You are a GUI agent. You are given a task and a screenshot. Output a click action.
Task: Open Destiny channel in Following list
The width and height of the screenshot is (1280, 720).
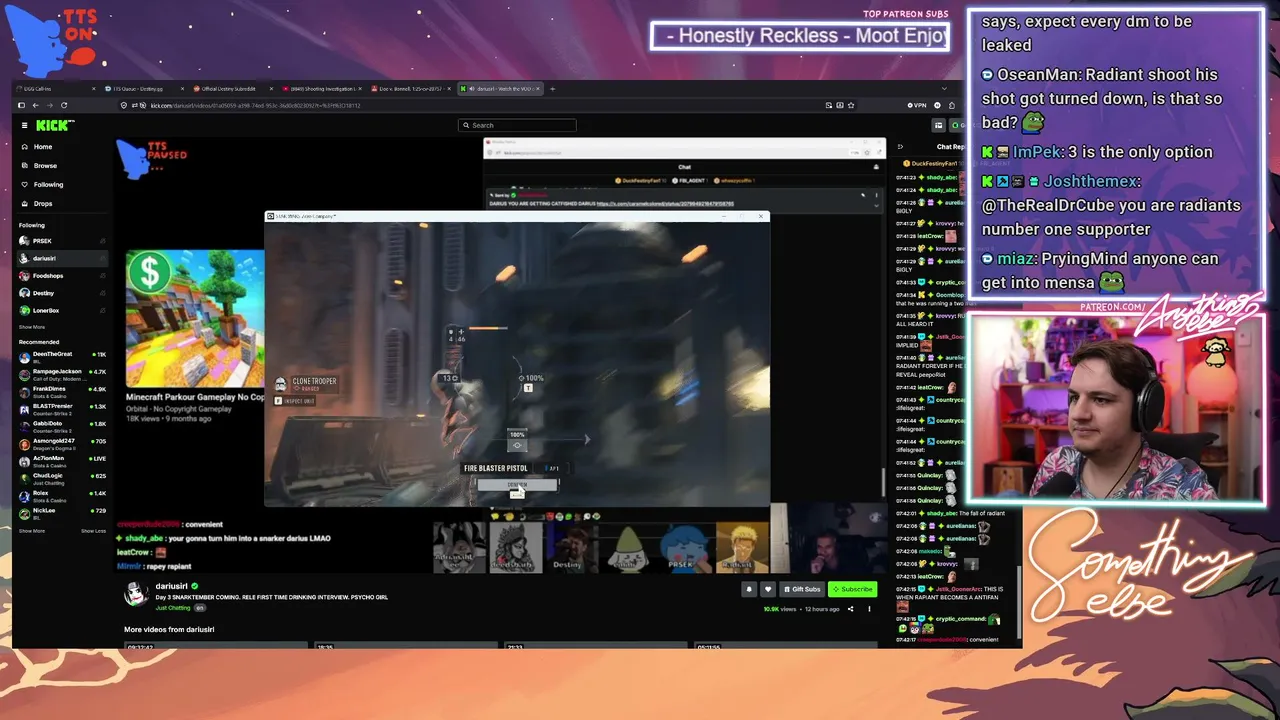pos(62,293)
